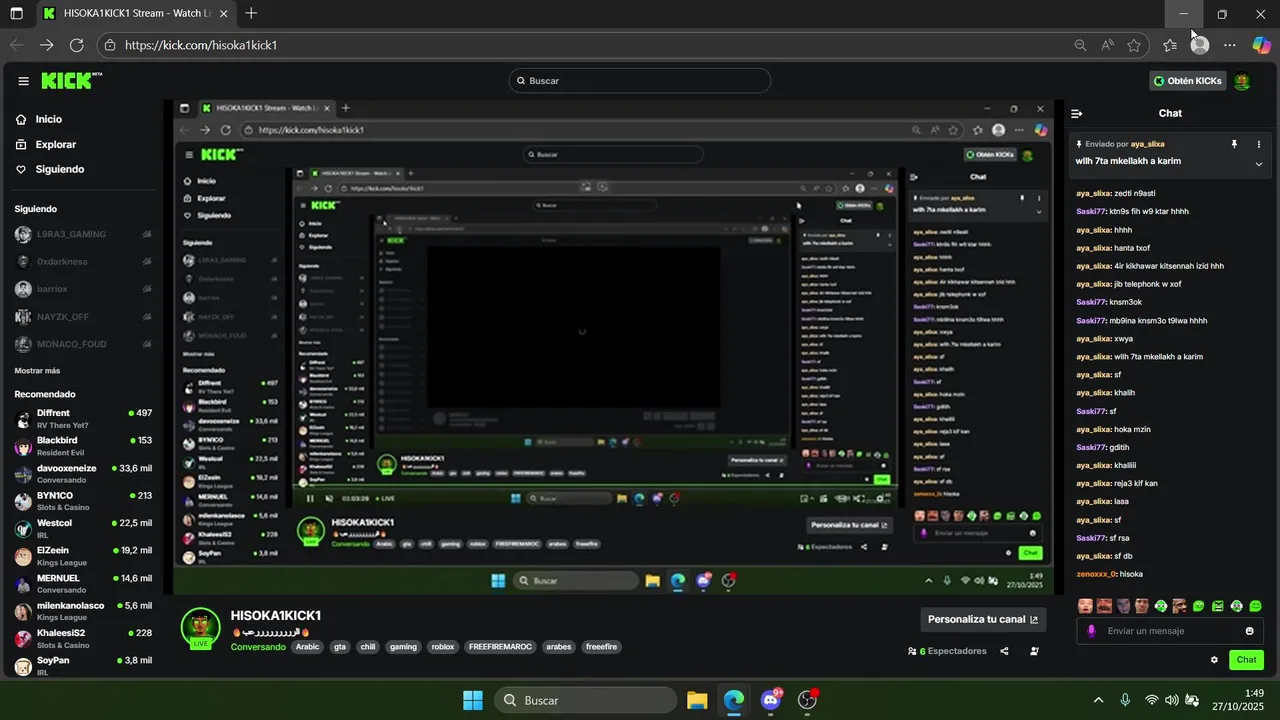
Task: Expand list with Mostrar más
Action: pos(37,371)
